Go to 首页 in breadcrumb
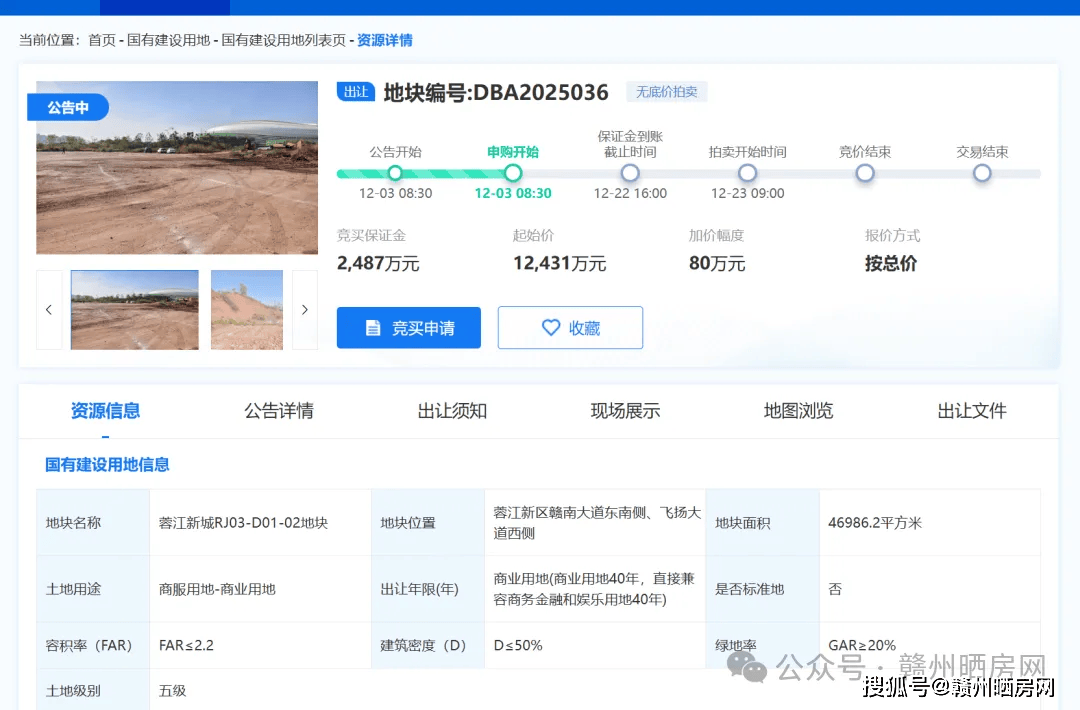 pyautogui.click(x=102, y=40)
